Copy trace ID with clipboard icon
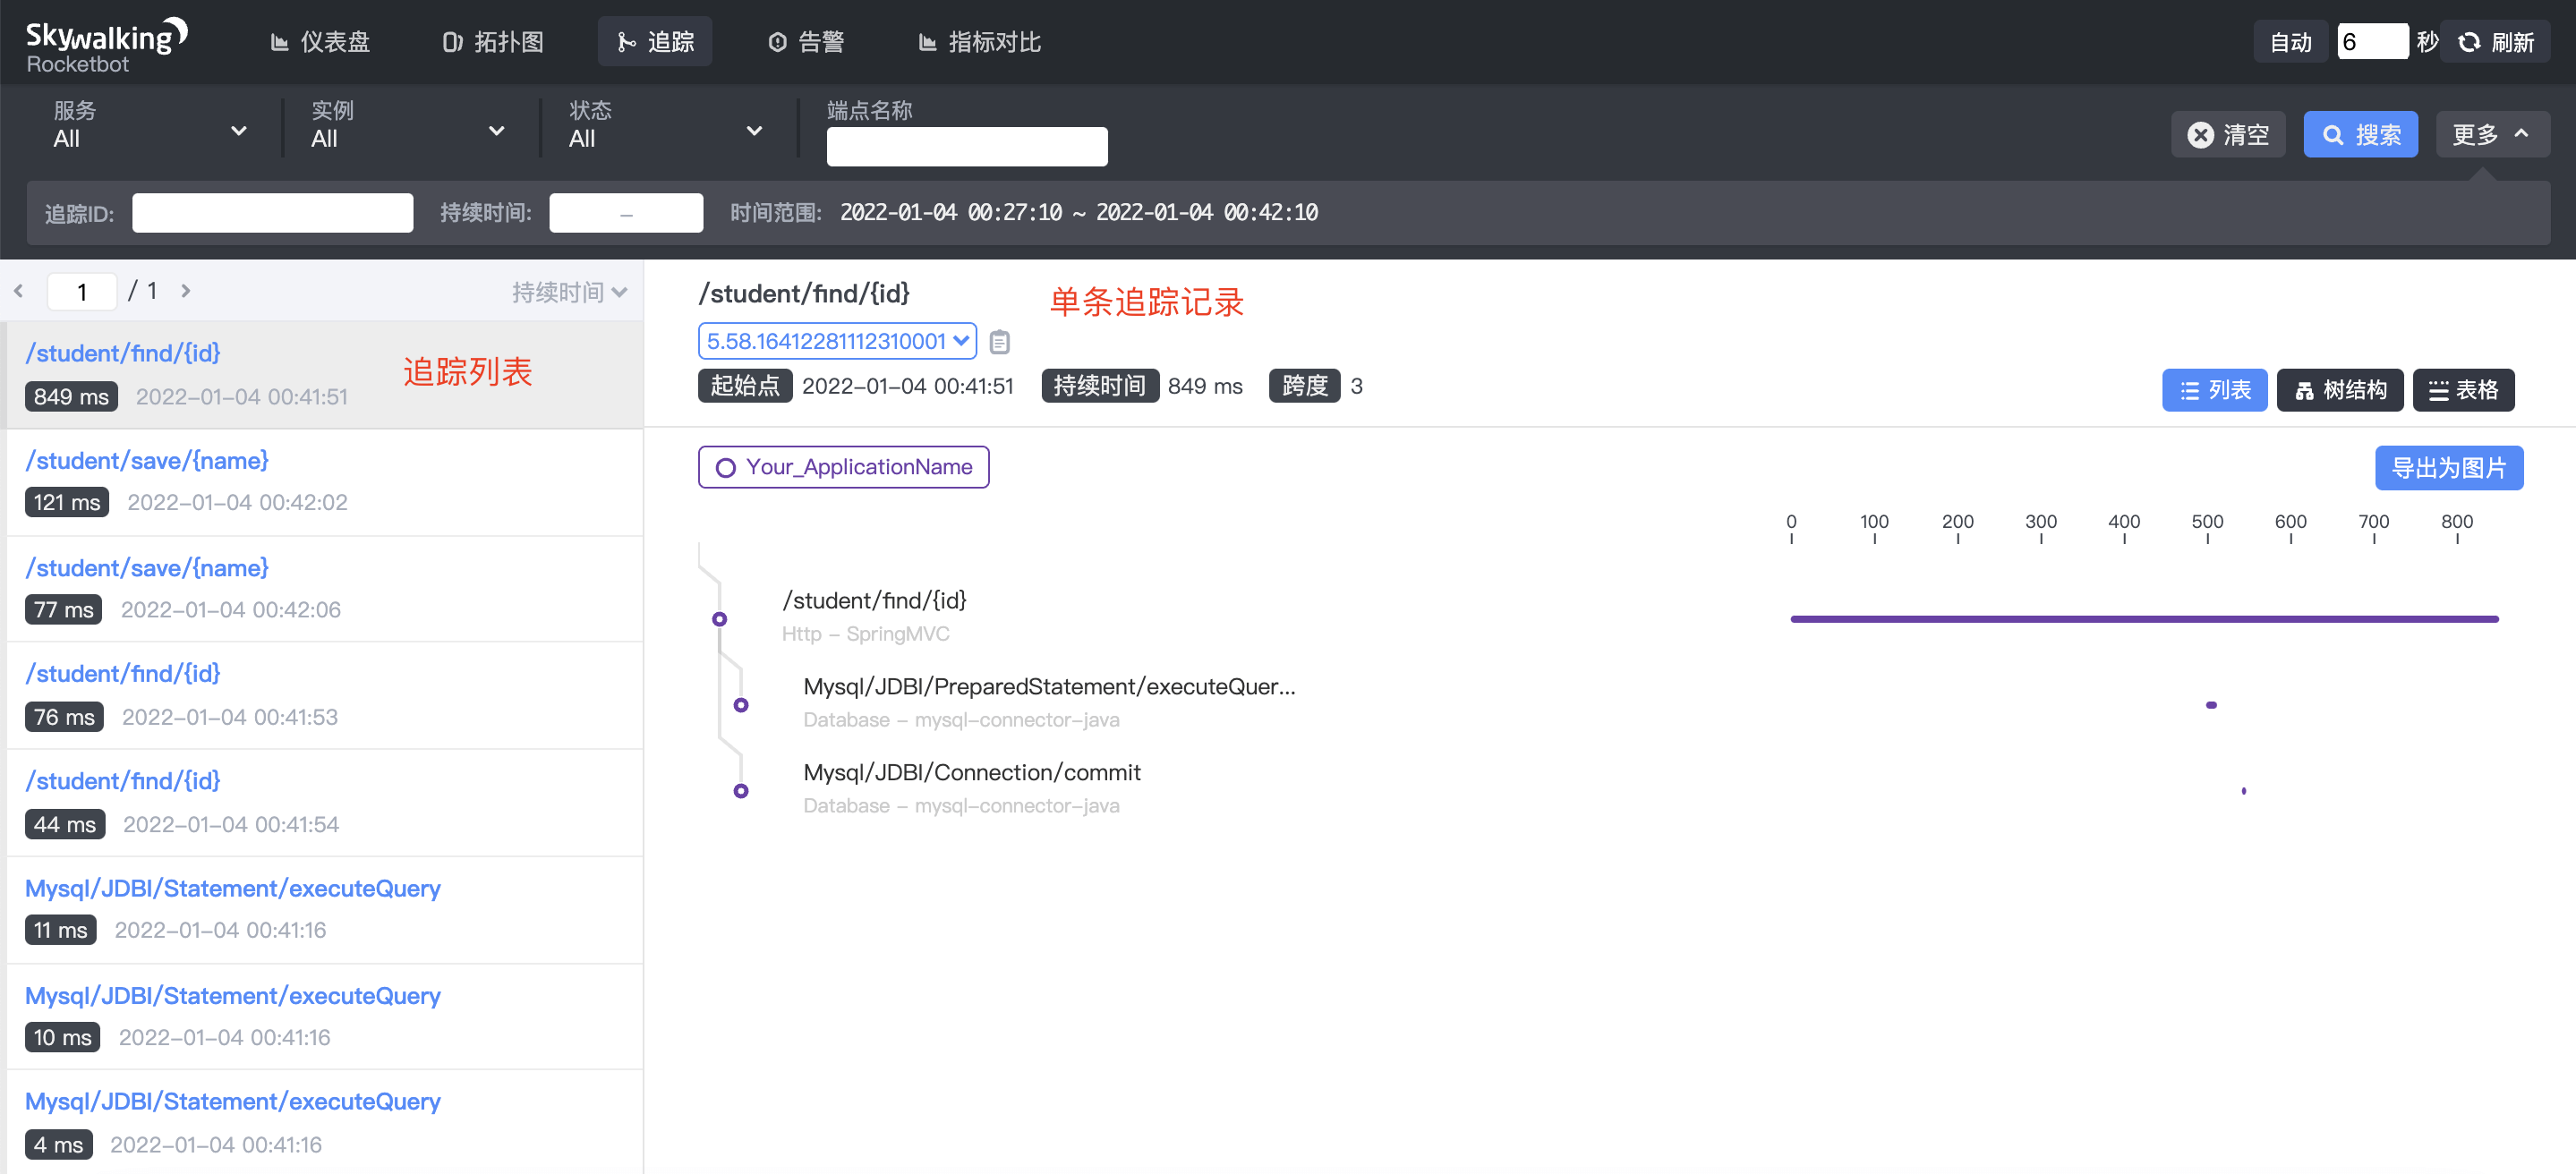 point(999,342)
